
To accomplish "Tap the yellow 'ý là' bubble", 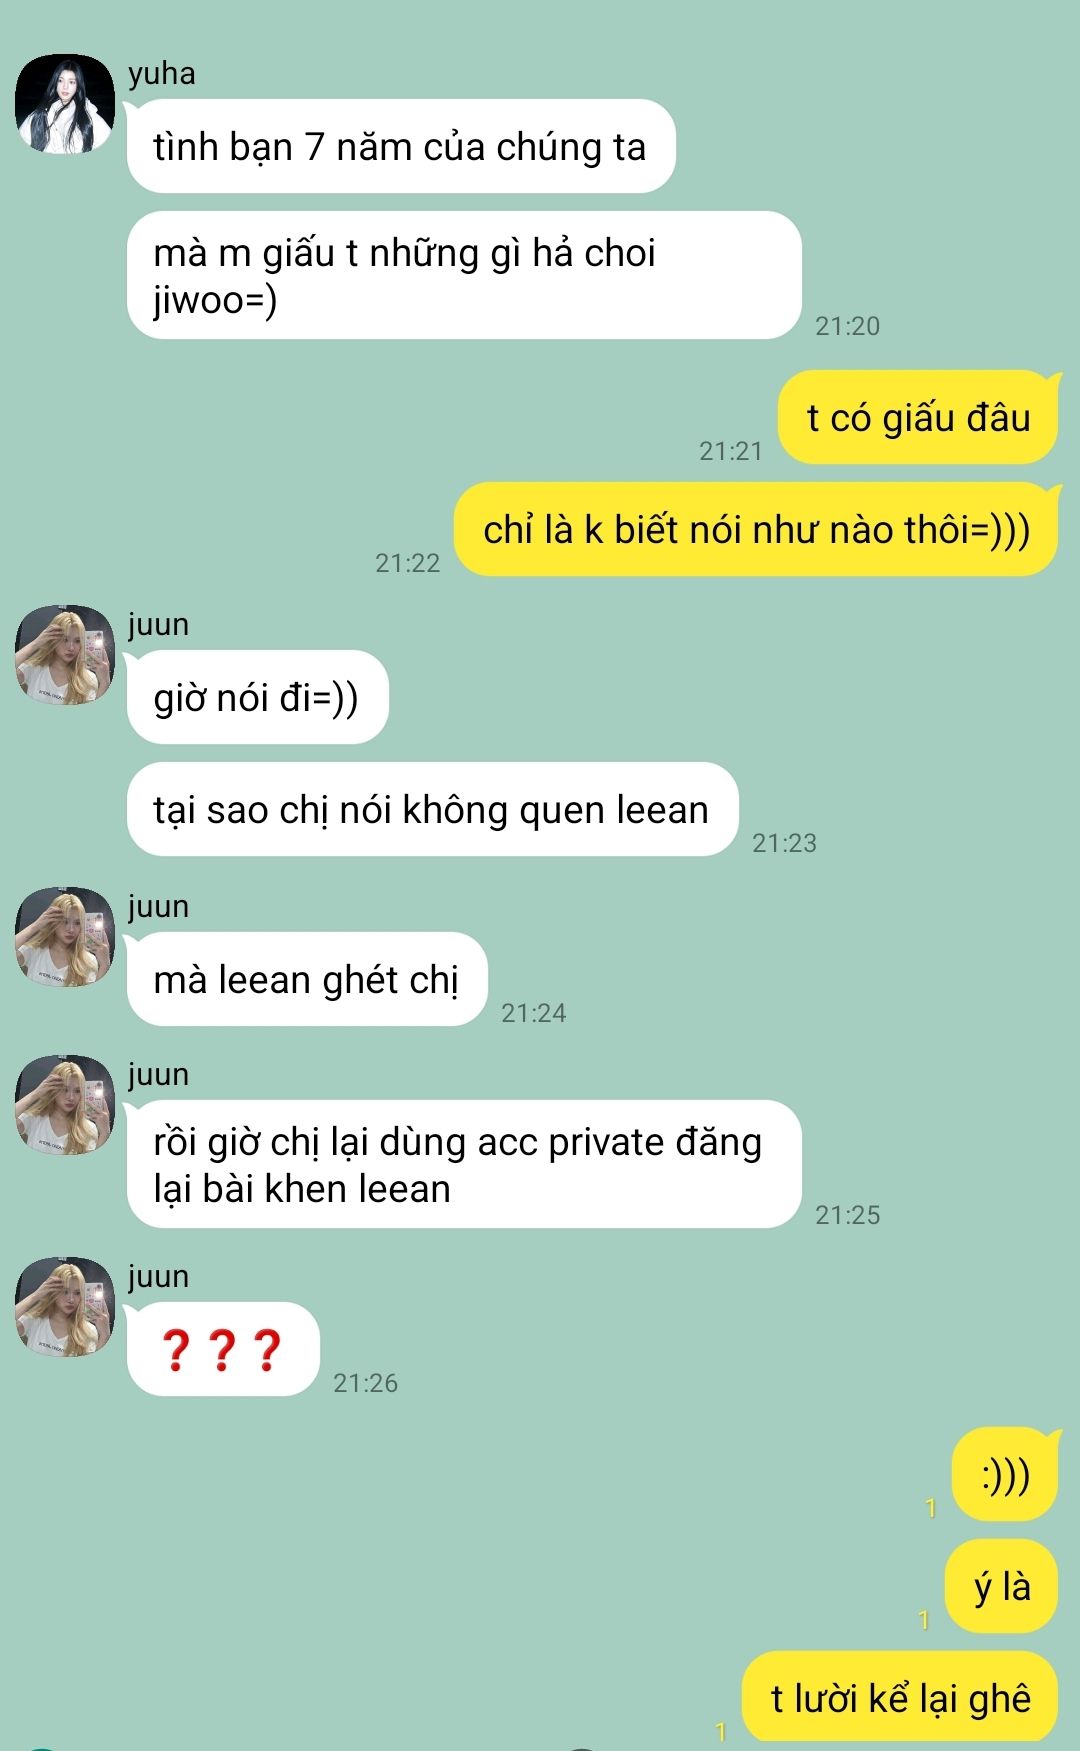I will pyautogui.click(x=1001, y=1586).
